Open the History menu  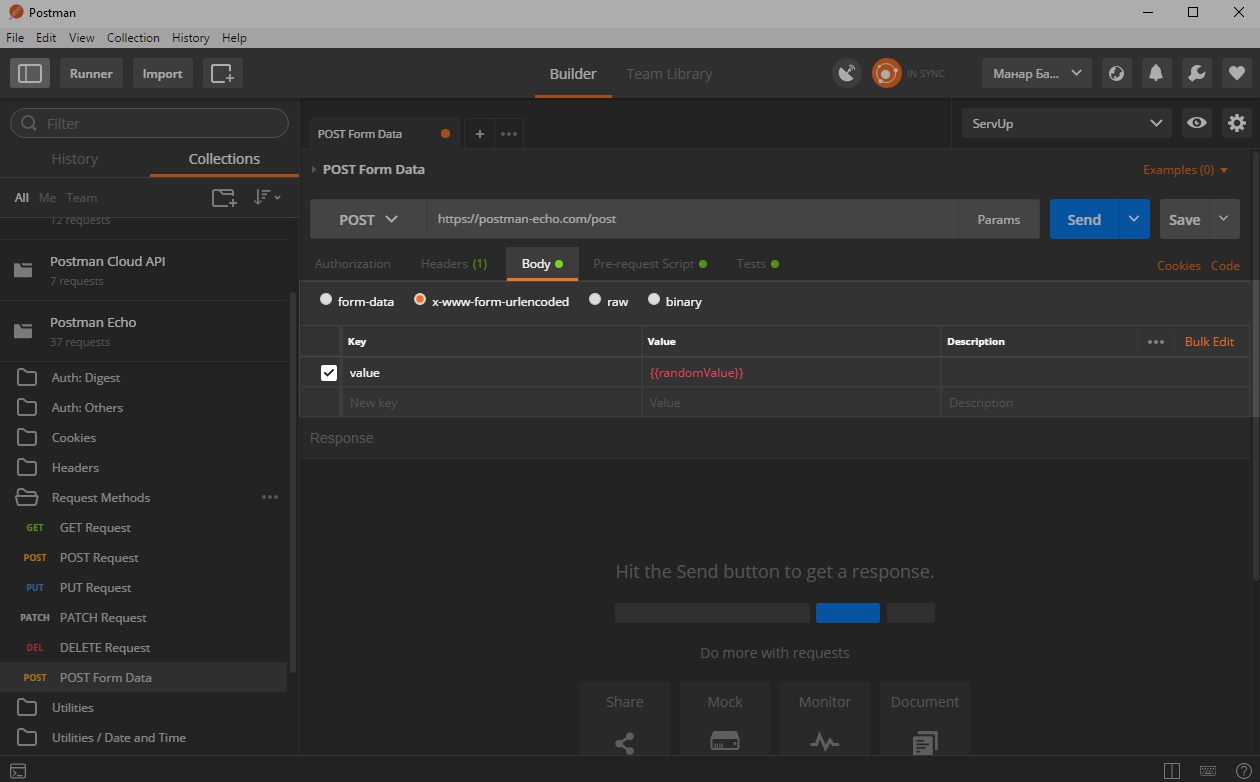190,38
